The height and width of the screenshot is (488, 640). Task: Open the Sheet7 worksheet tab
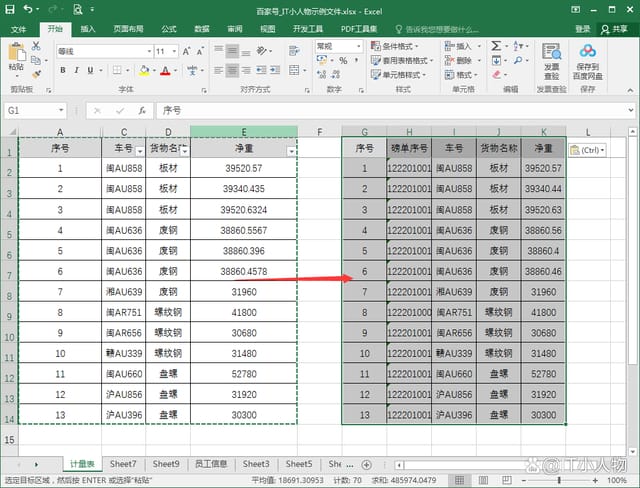coord(123,464)
